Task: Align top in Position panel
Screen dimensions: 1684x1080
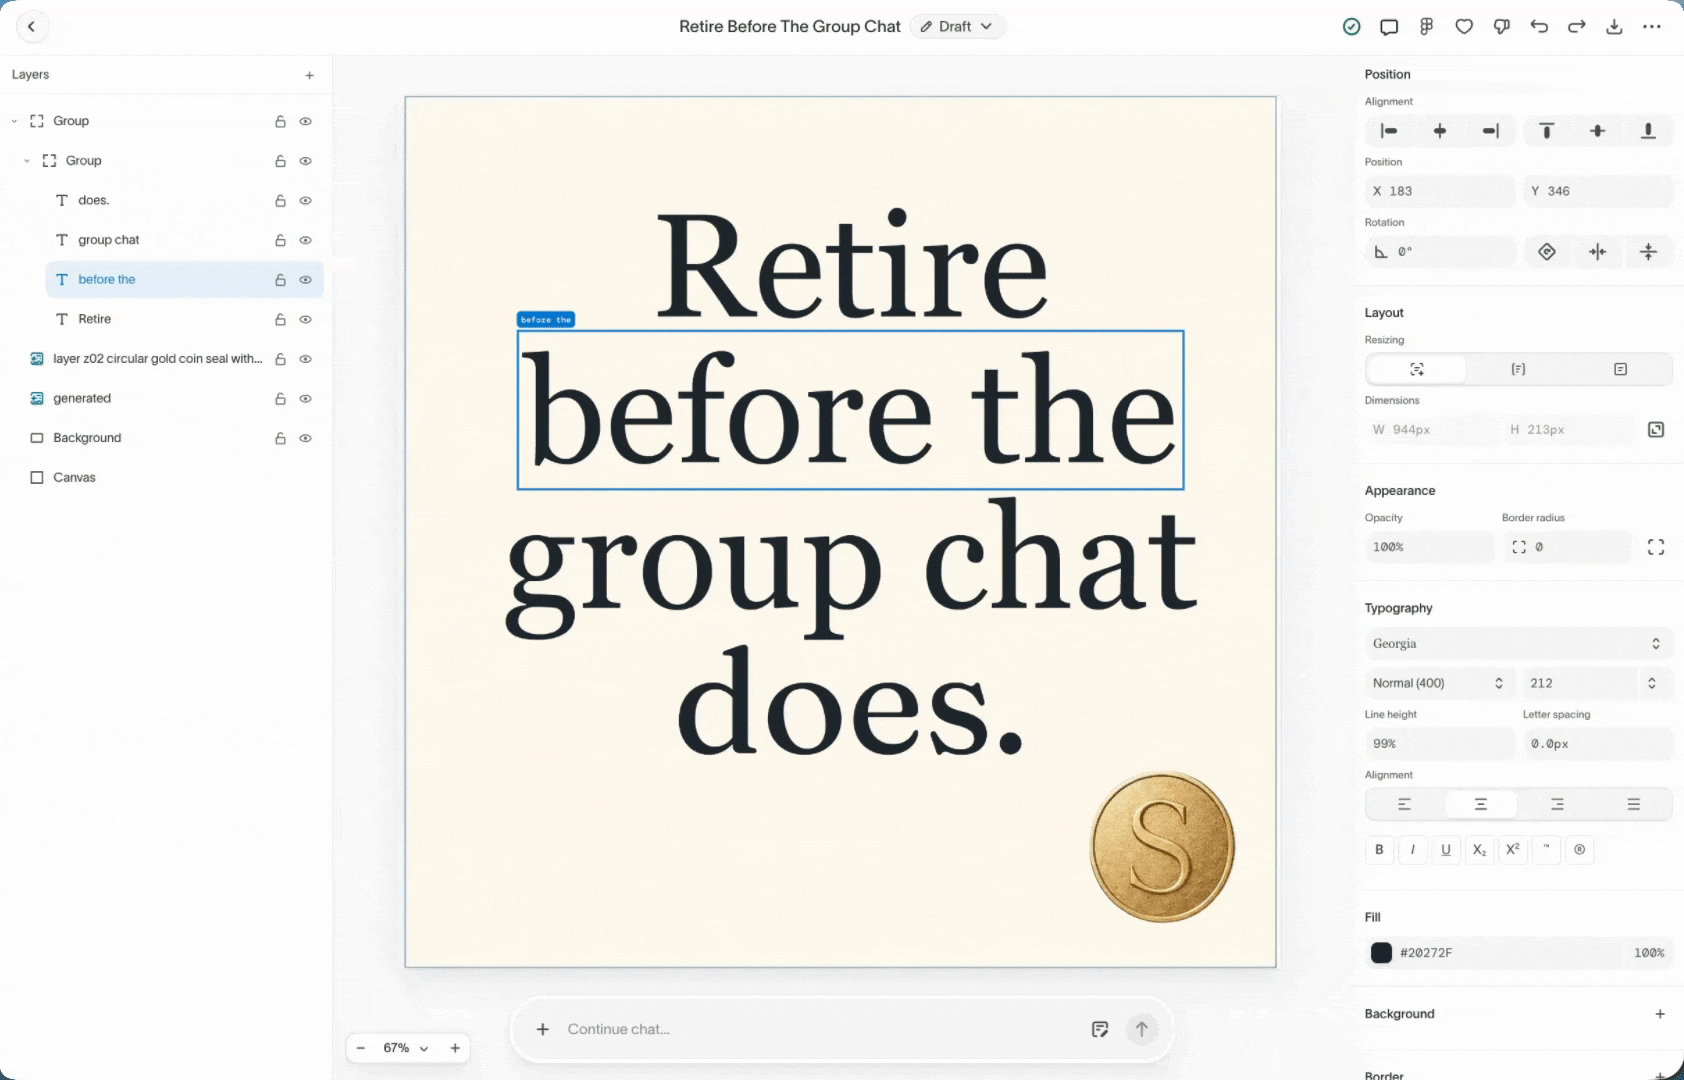Action: coord(1547,131)
